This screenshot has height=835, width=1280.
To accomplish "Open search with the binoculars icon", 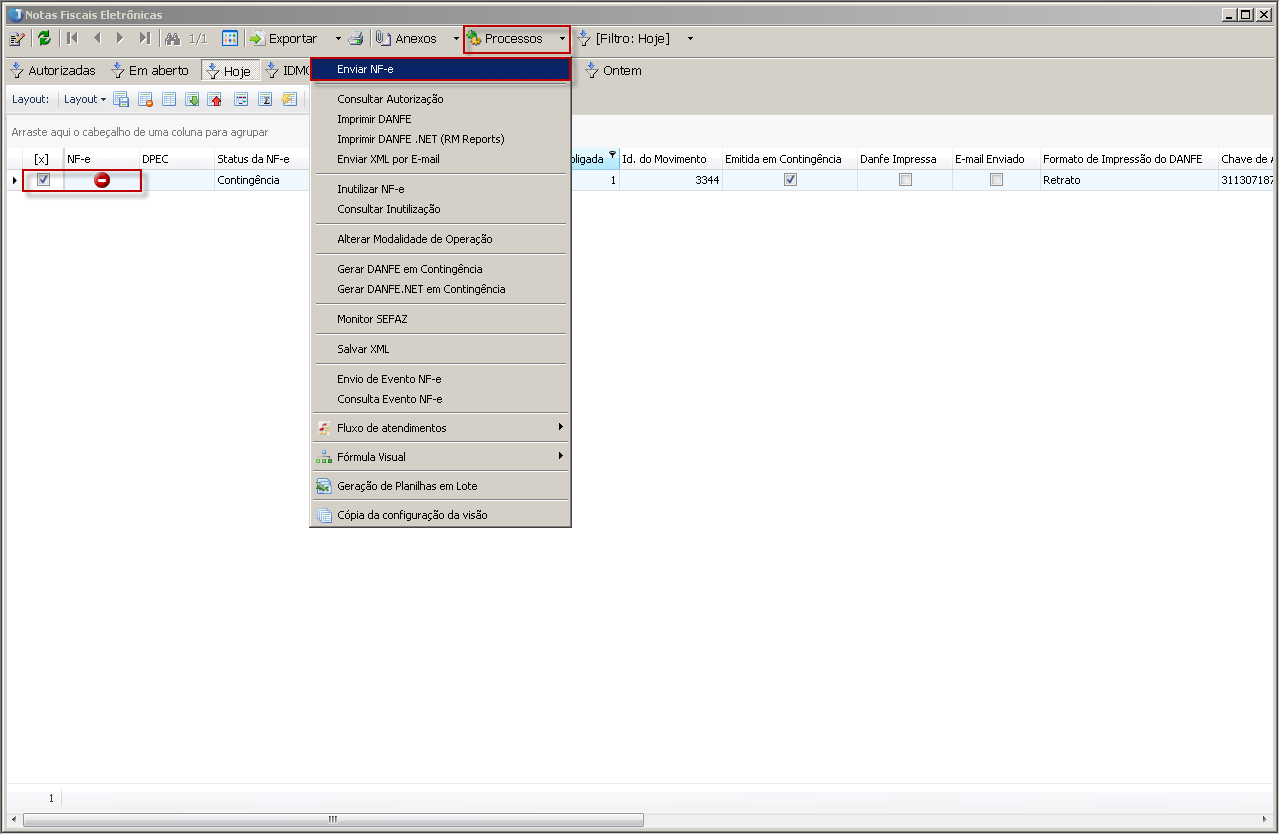I will click(173, 39).
